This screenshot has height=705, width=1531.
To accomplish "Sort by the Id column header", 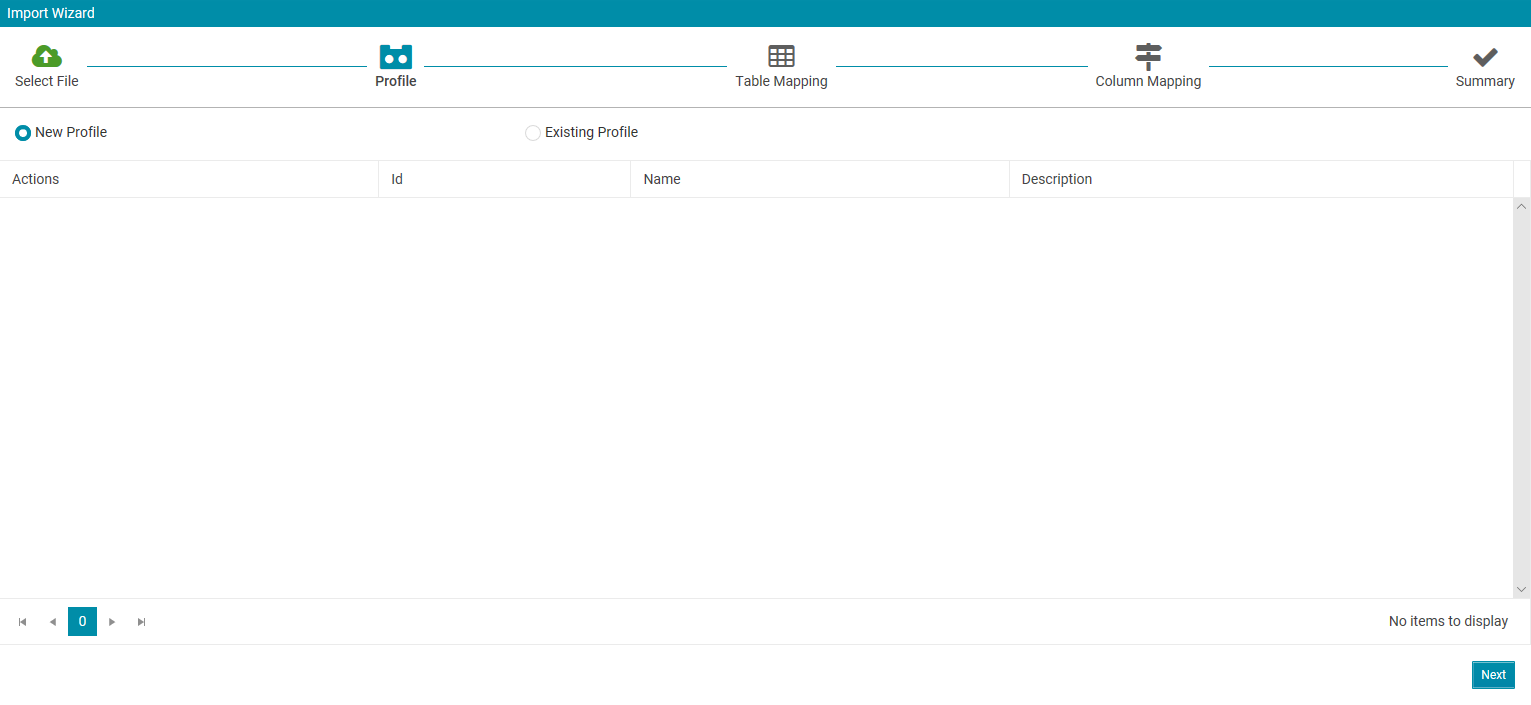I will (505, 179).
